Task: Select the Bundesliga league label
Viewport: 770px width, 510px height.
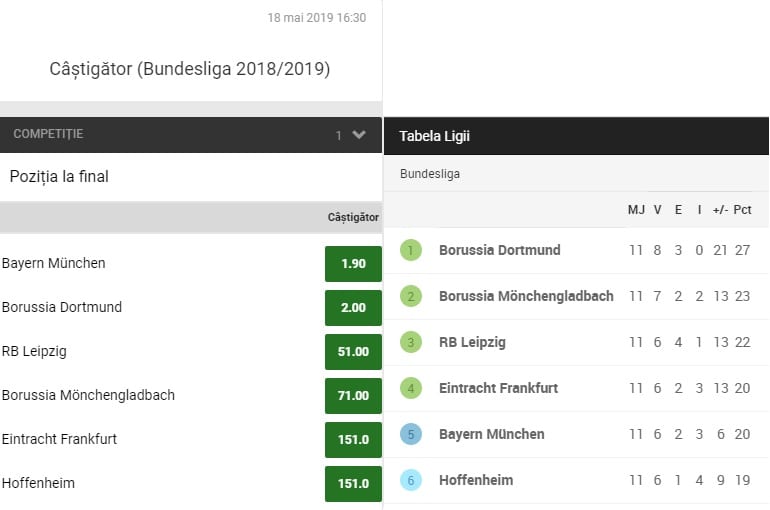Action: coord(430,174)
